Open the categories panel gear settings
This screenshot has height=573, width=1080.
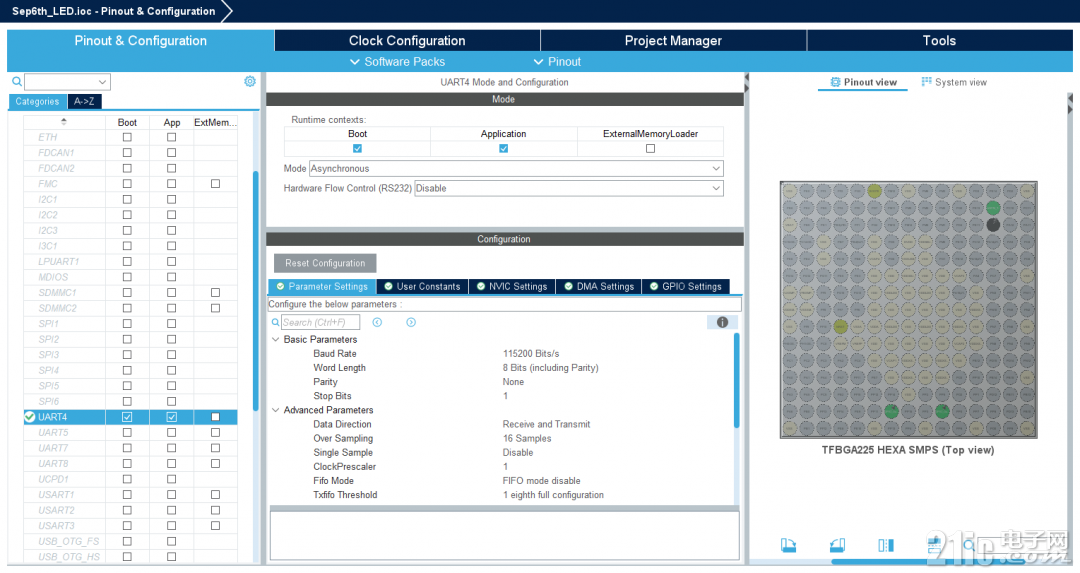(250, 81)
